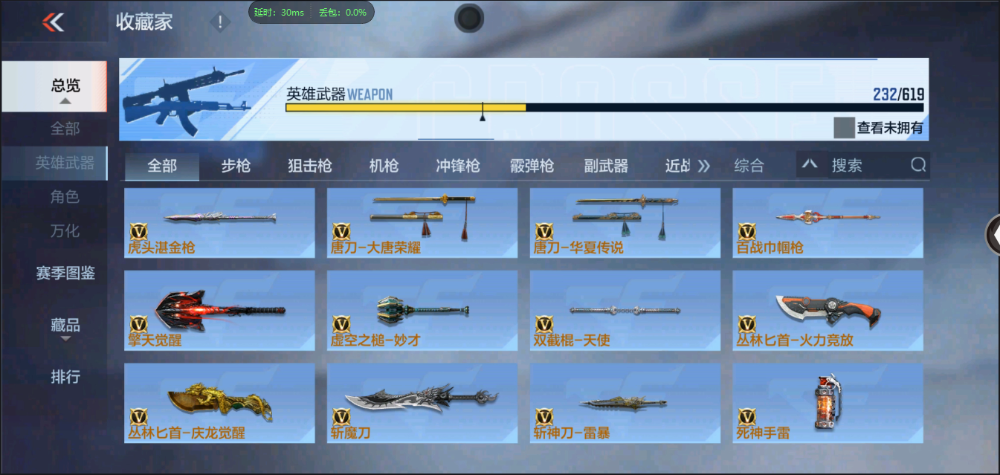Viewport: 1000px width, 475px height.
Task: Tap the double-chevron back arrow icon
Action: click(x=53, y=22)
